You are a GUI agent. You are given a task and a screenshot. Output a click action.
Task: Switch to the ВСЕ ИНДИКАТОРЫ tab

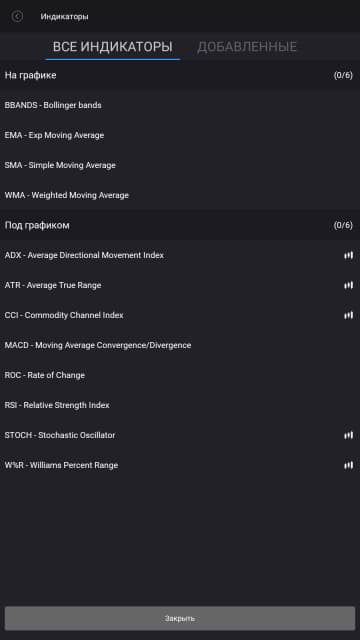tap(113, 47)
